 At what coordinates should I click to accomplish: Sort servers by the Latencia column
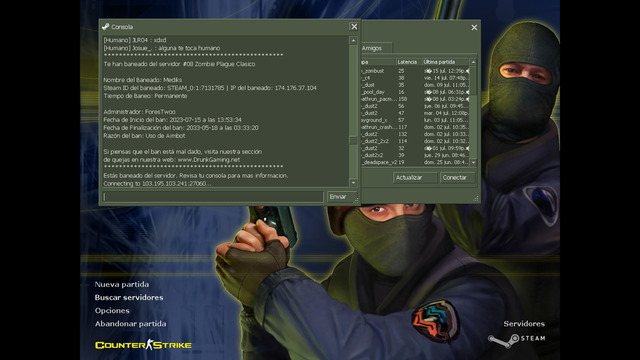[408, 62]
